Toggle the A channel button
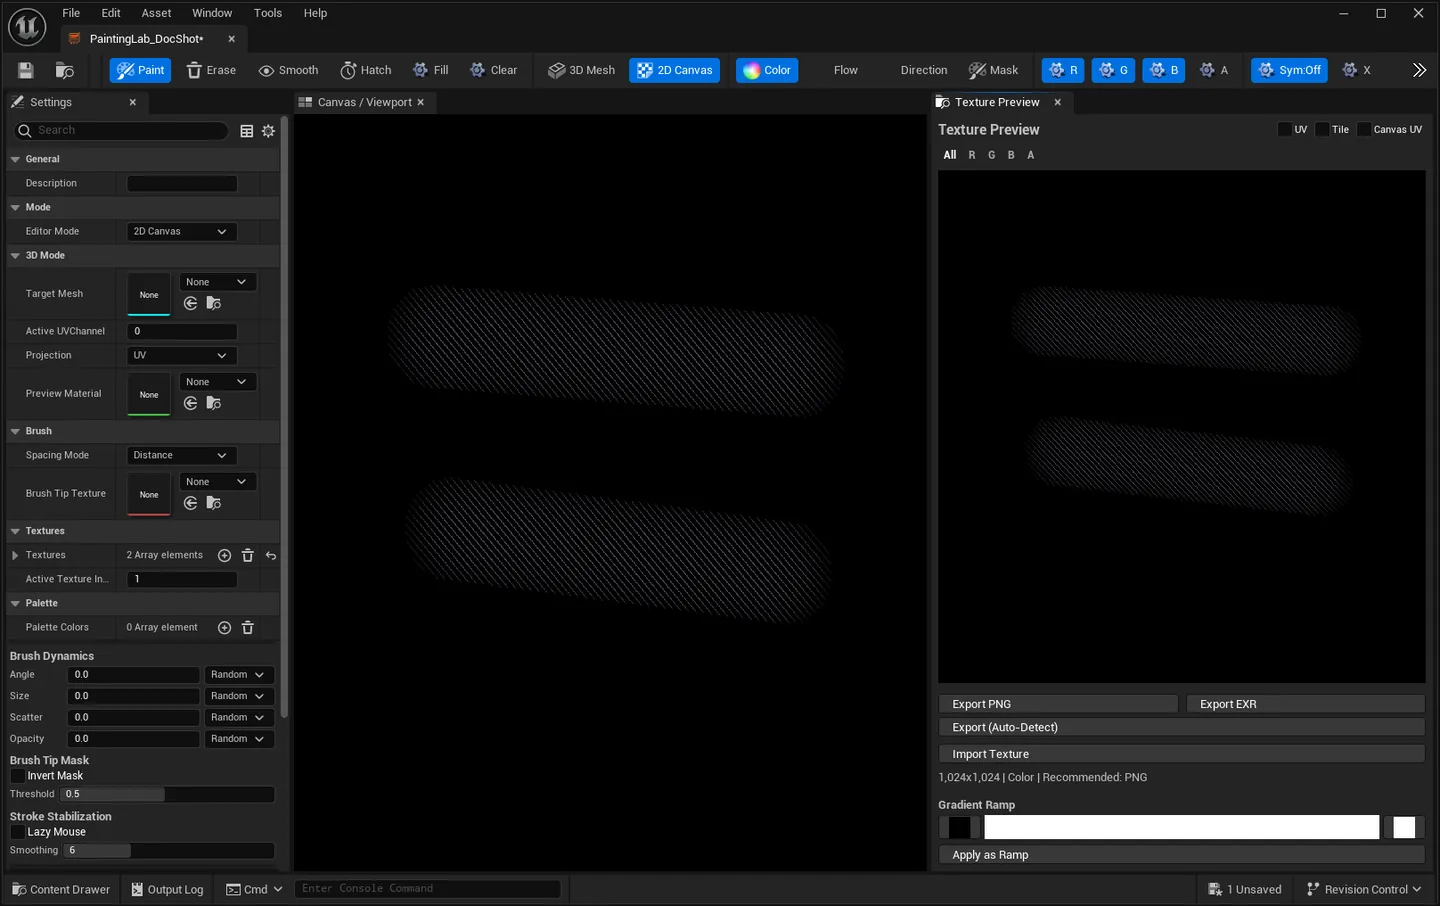 click(1214, 70)
